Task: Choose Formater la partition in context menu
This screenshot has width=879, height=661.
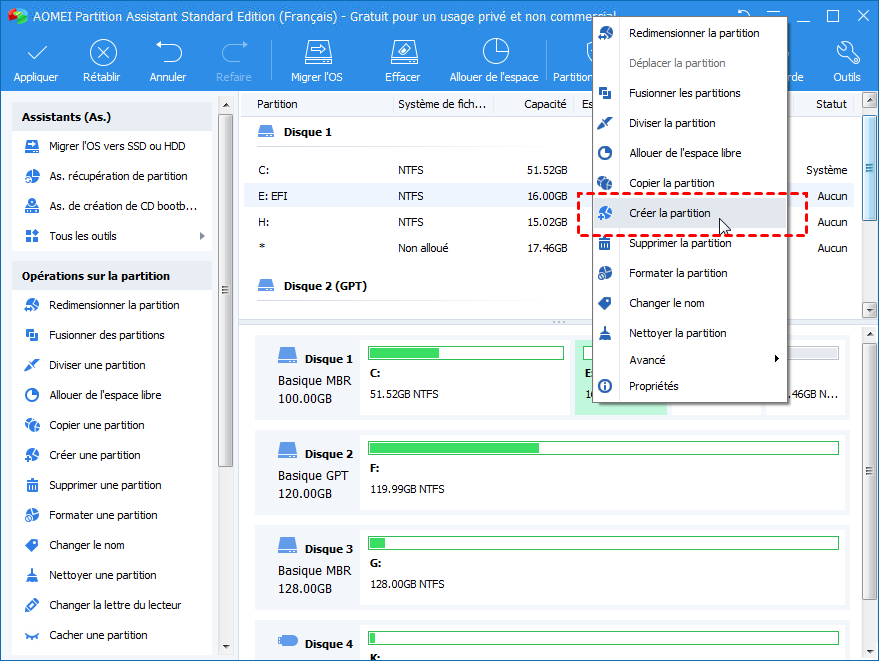Action: tap(691, 273)
